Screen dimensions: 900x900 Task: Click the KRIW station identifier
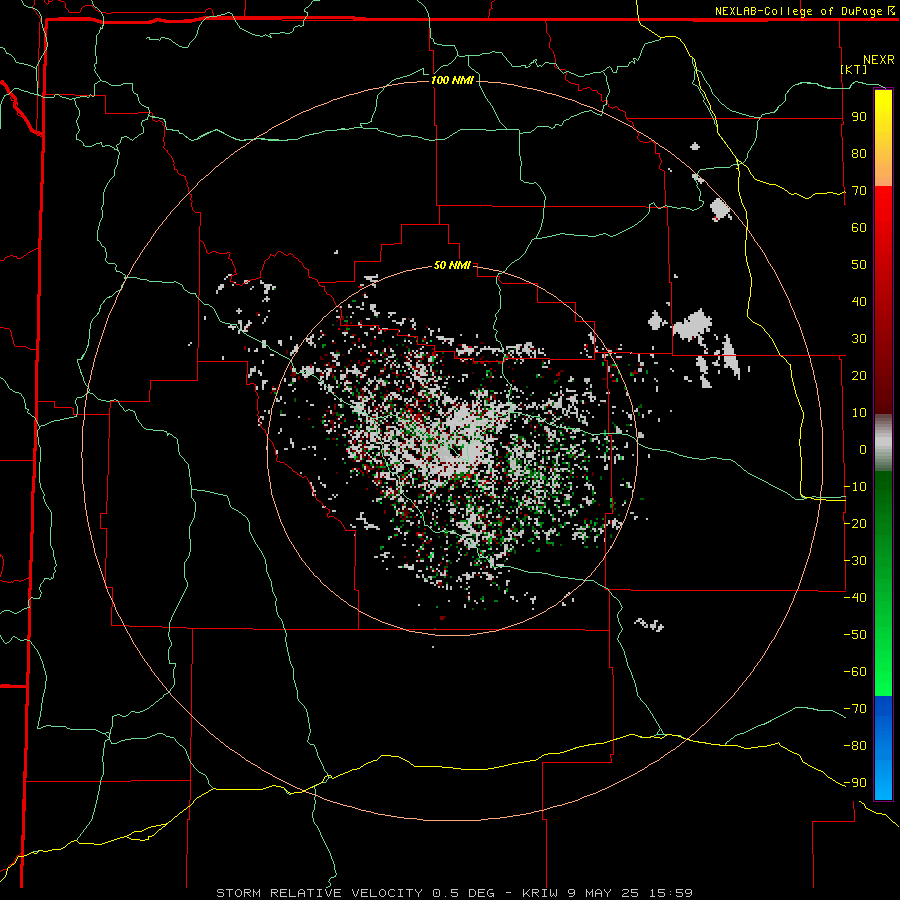(x=540, y=893)
